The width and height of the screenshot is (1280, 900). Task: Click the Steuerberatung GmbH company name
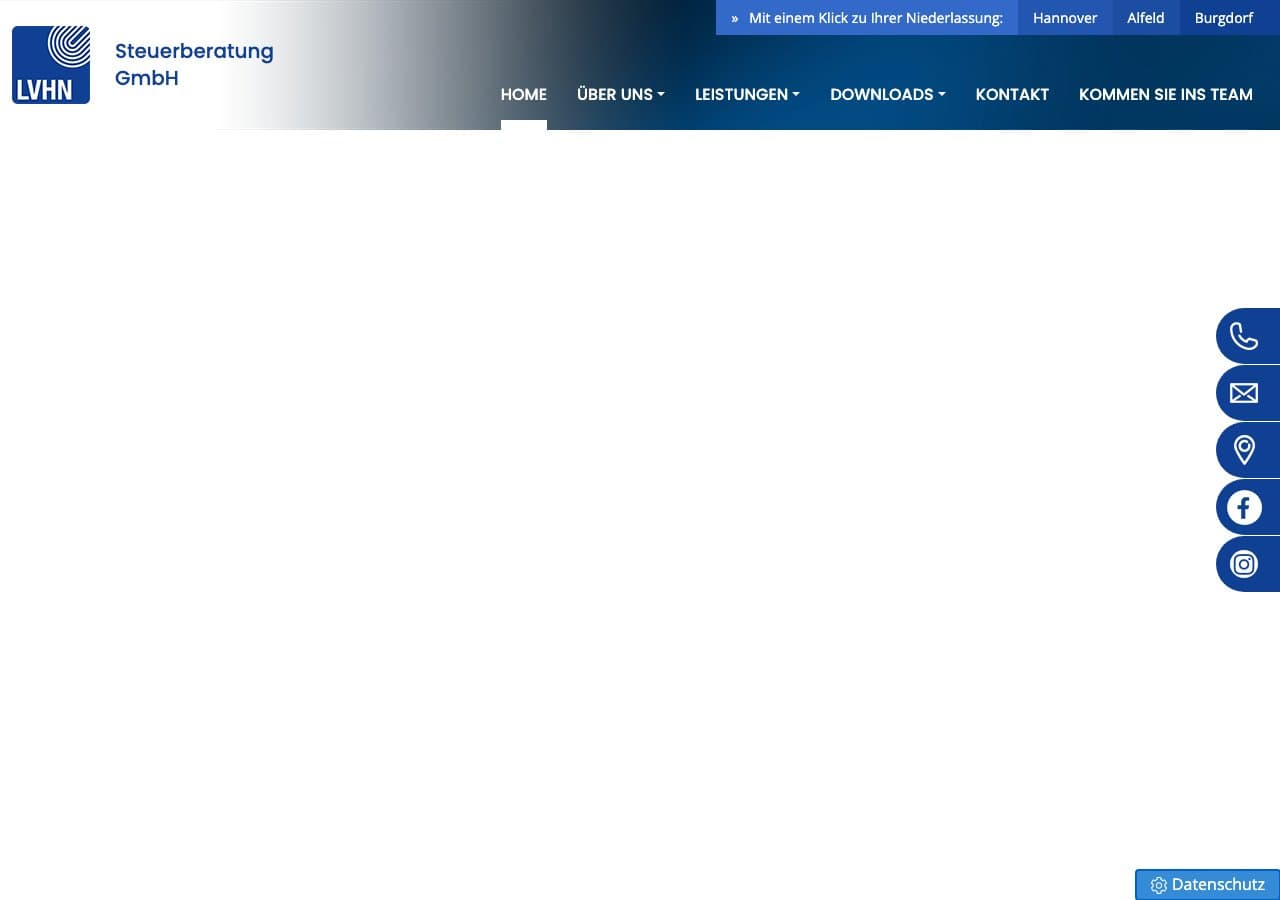coord(194,64)
